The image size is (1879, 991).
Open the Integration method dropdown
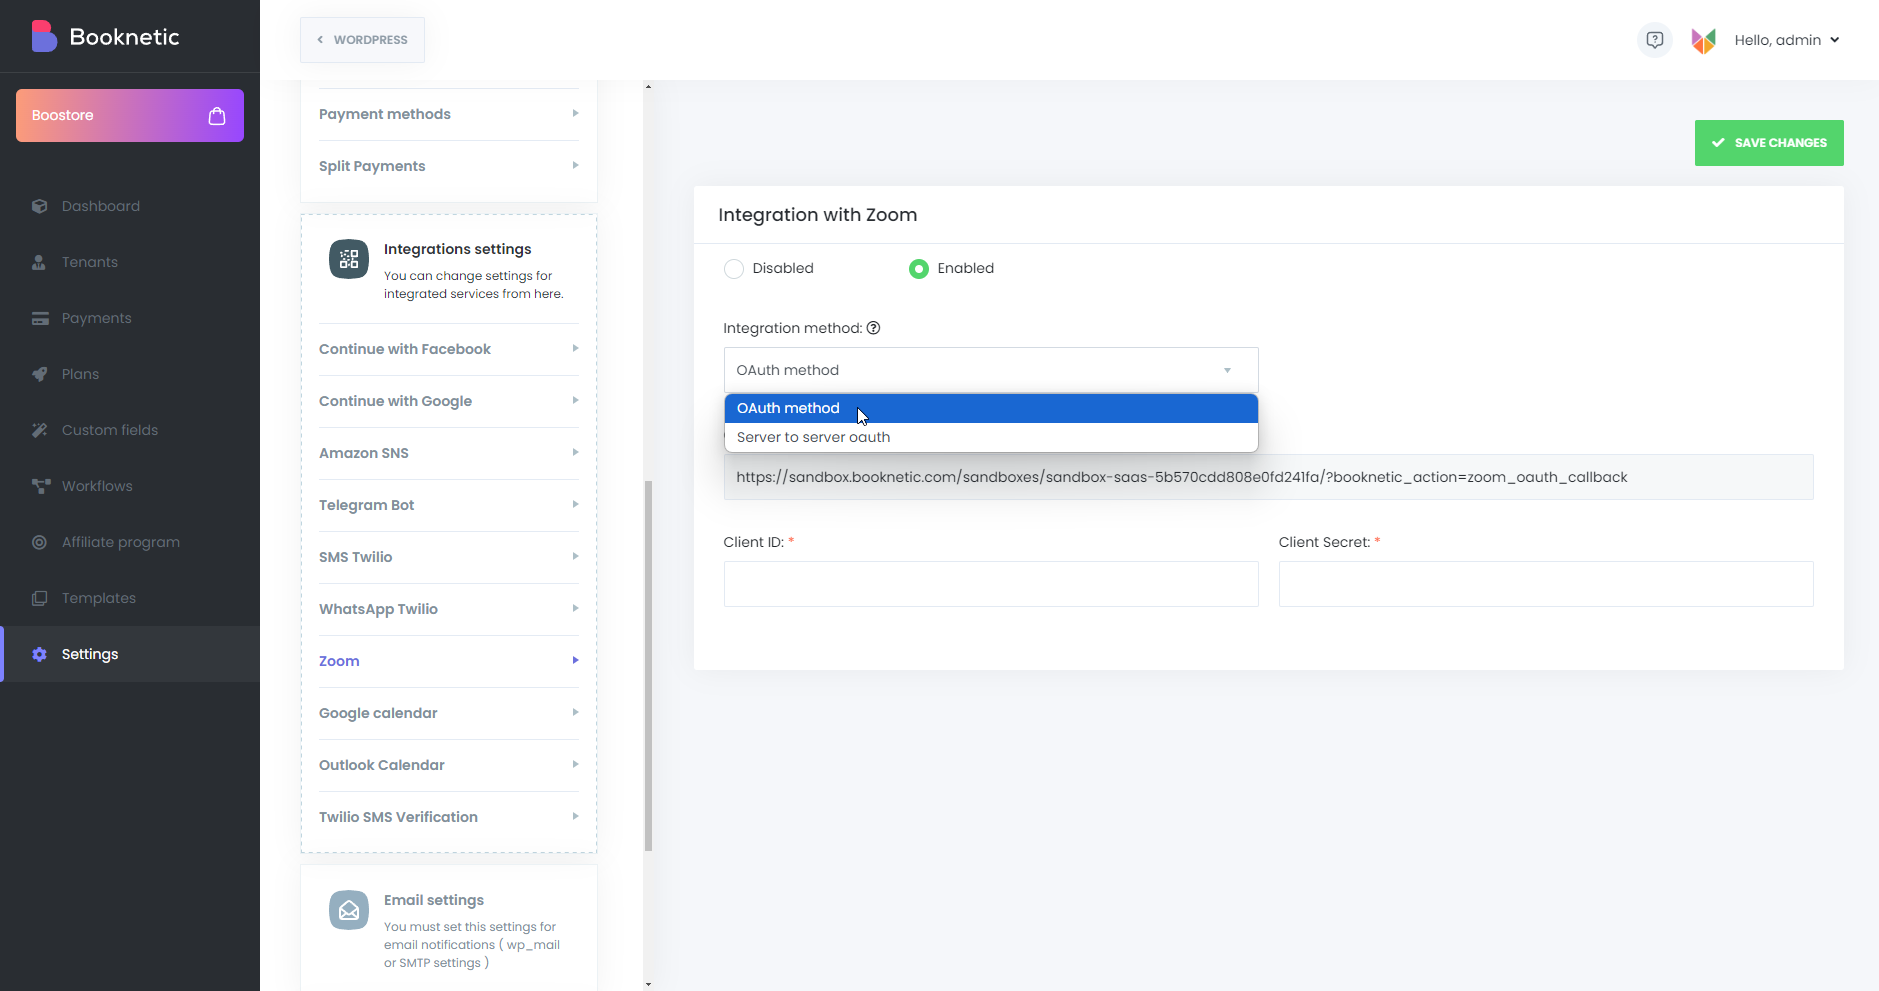click(991, 370)
